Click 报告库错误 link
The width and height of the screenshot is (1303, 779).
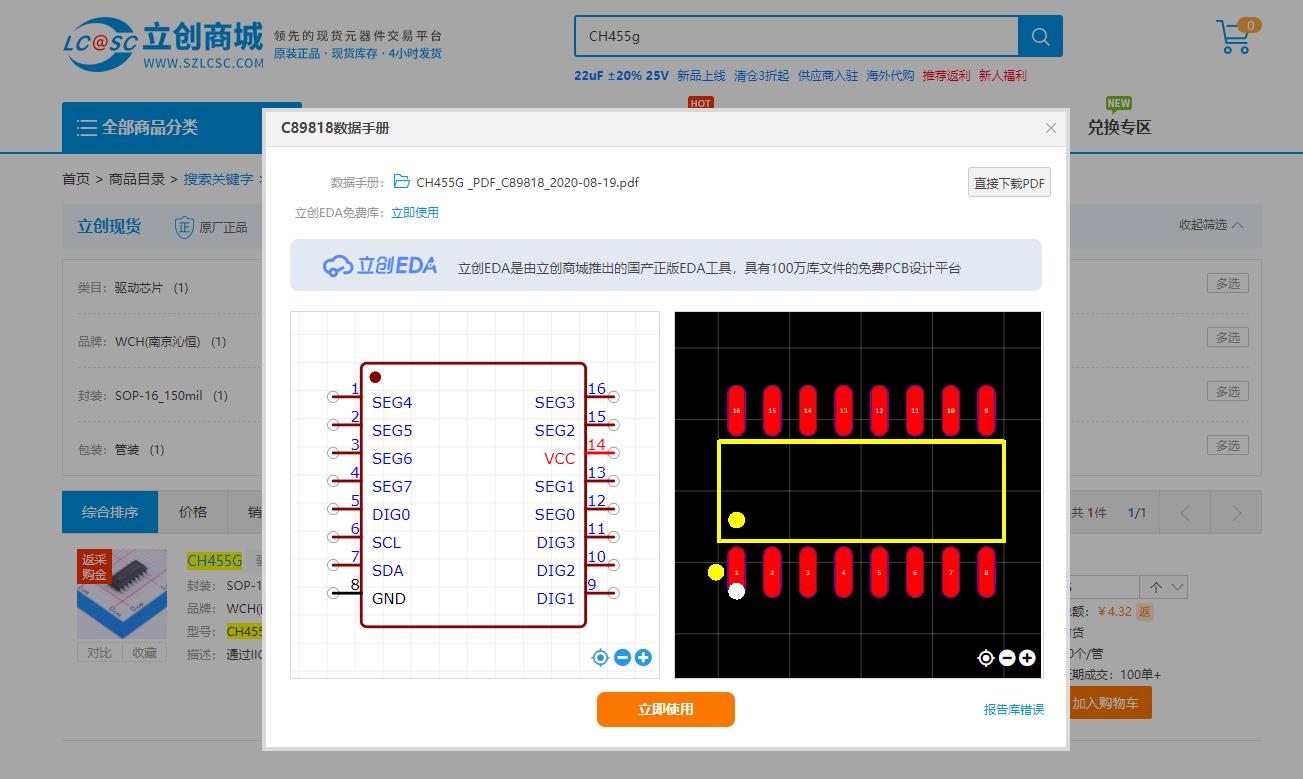point(1014,709)
